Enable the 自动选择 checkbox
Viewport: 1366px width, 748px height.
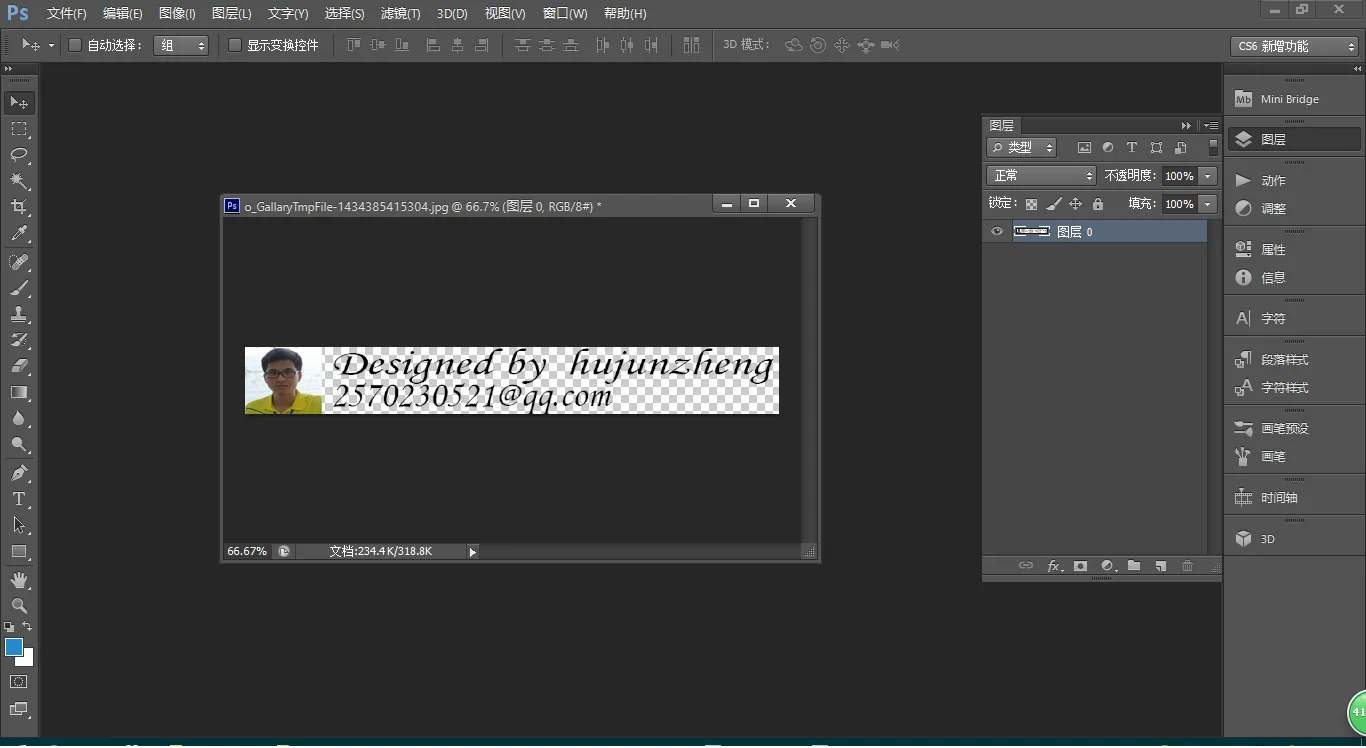click(x=75, y=45)
